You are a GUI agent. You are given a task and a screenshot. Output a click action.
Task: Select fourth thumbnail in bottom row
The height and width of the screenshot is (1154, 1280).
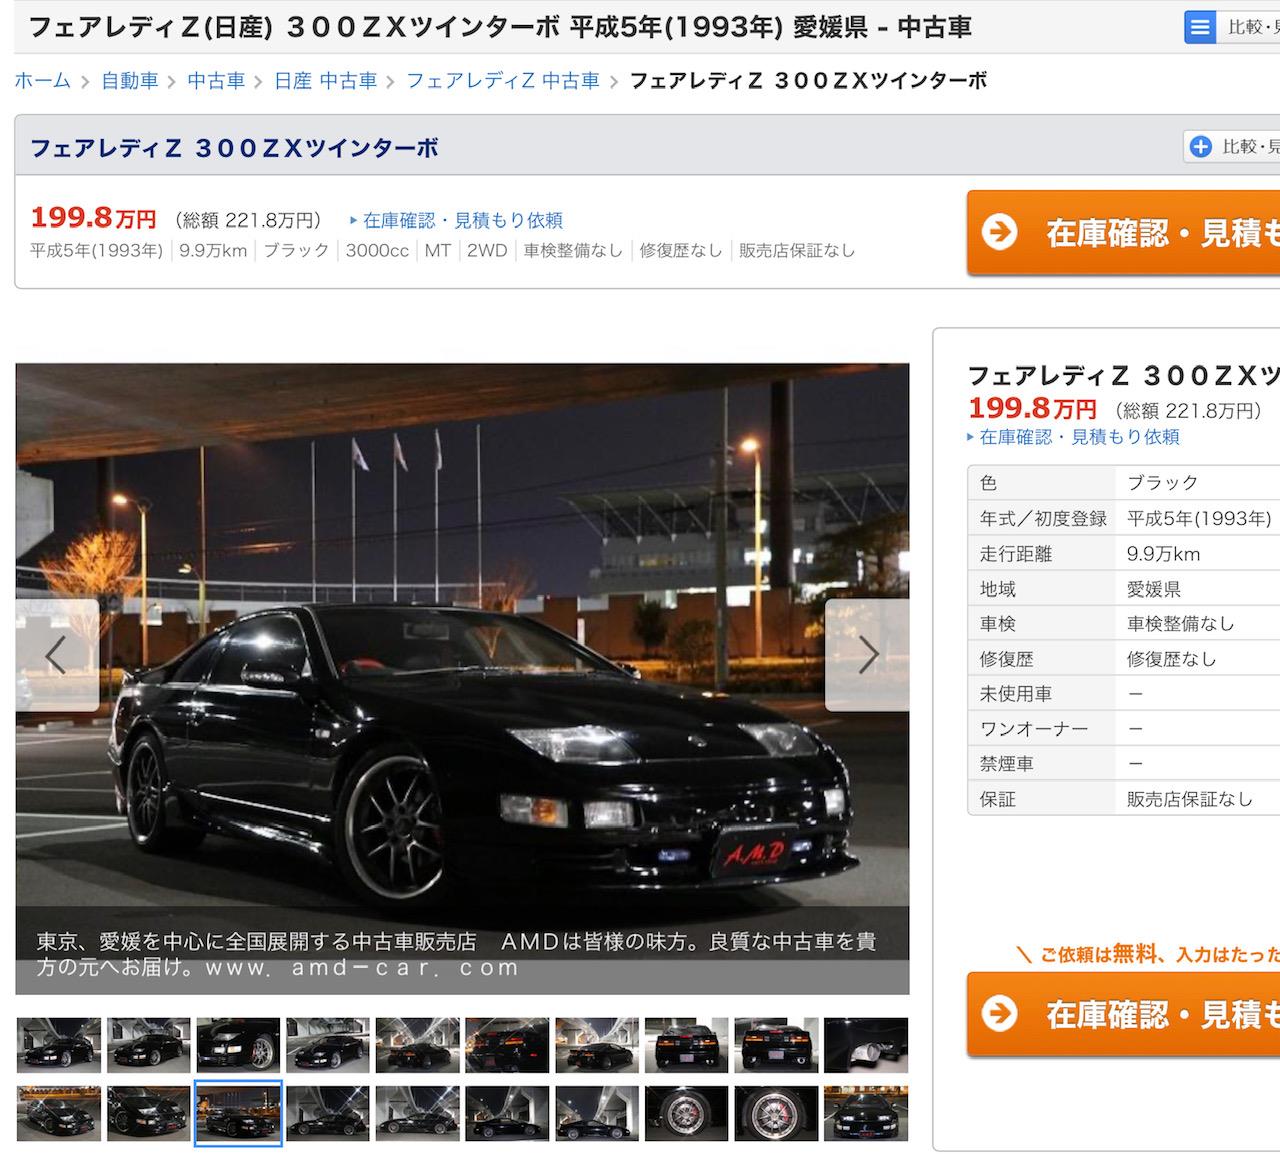(x=328, y=1113)
